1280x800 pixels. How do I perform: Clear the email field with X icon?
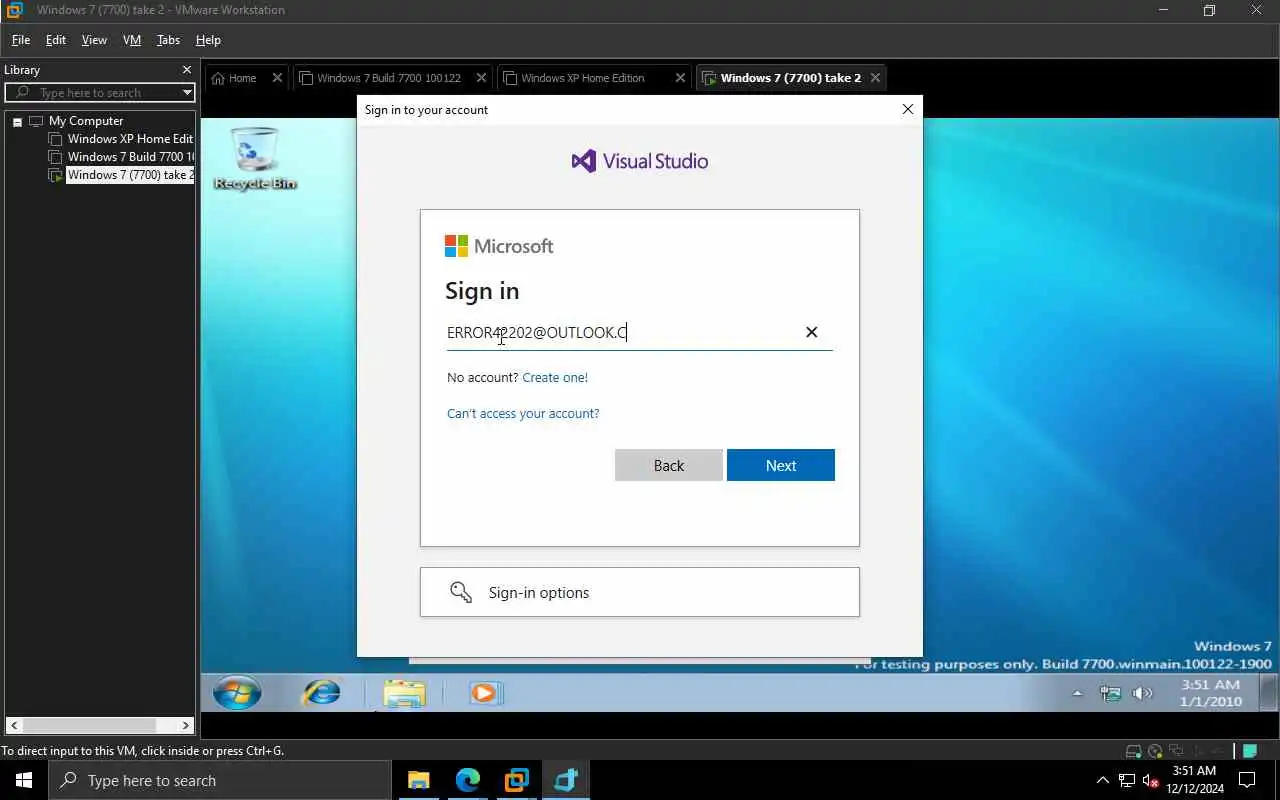click(811, 332)
